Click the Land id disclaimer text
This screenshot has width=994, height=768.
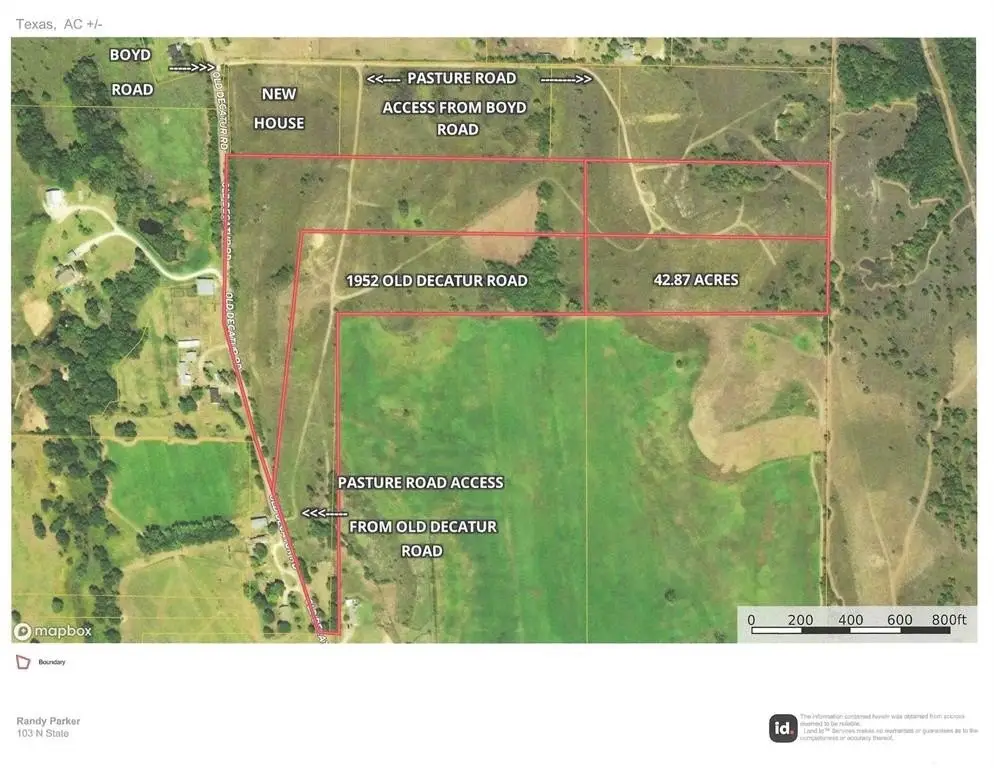coord(888,726)
